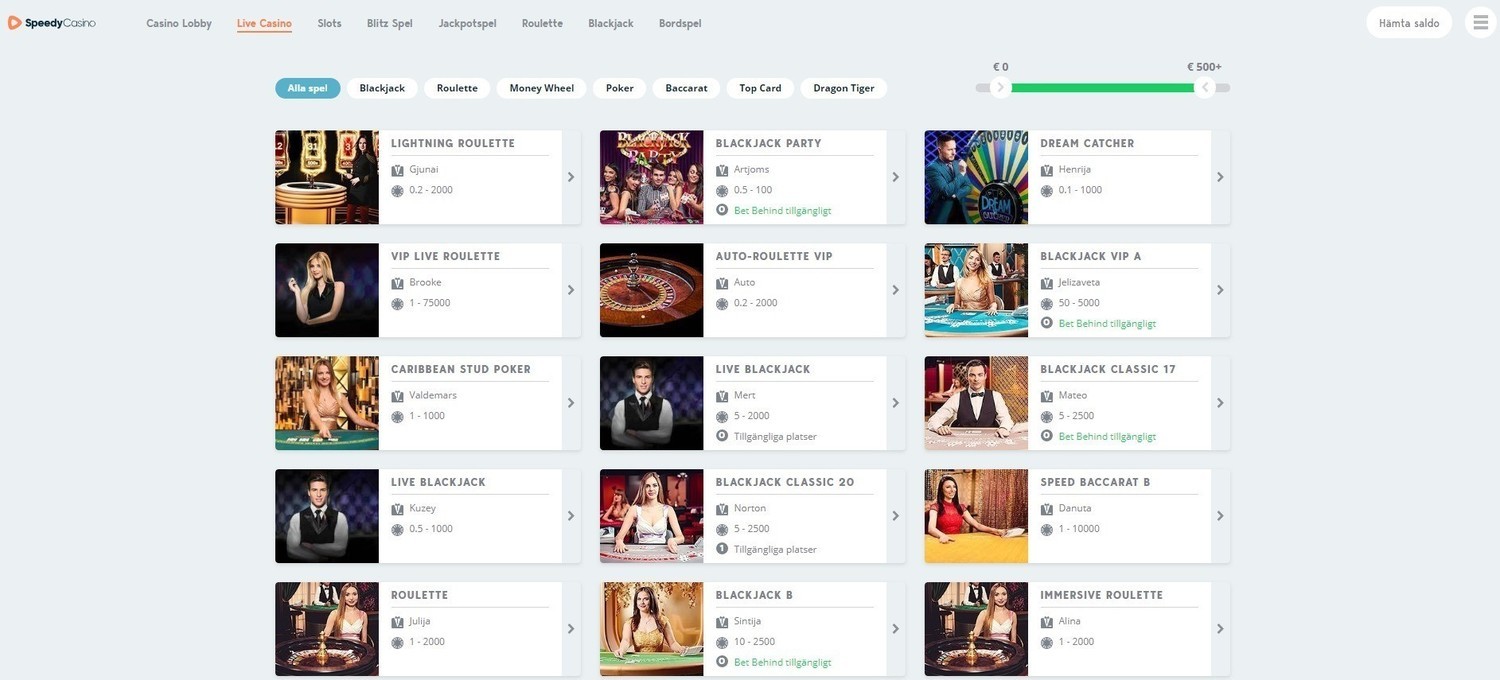The image size is (1500, 680).
Task: Open Blackjack Party via its arrow
Action: click(896, 177)
